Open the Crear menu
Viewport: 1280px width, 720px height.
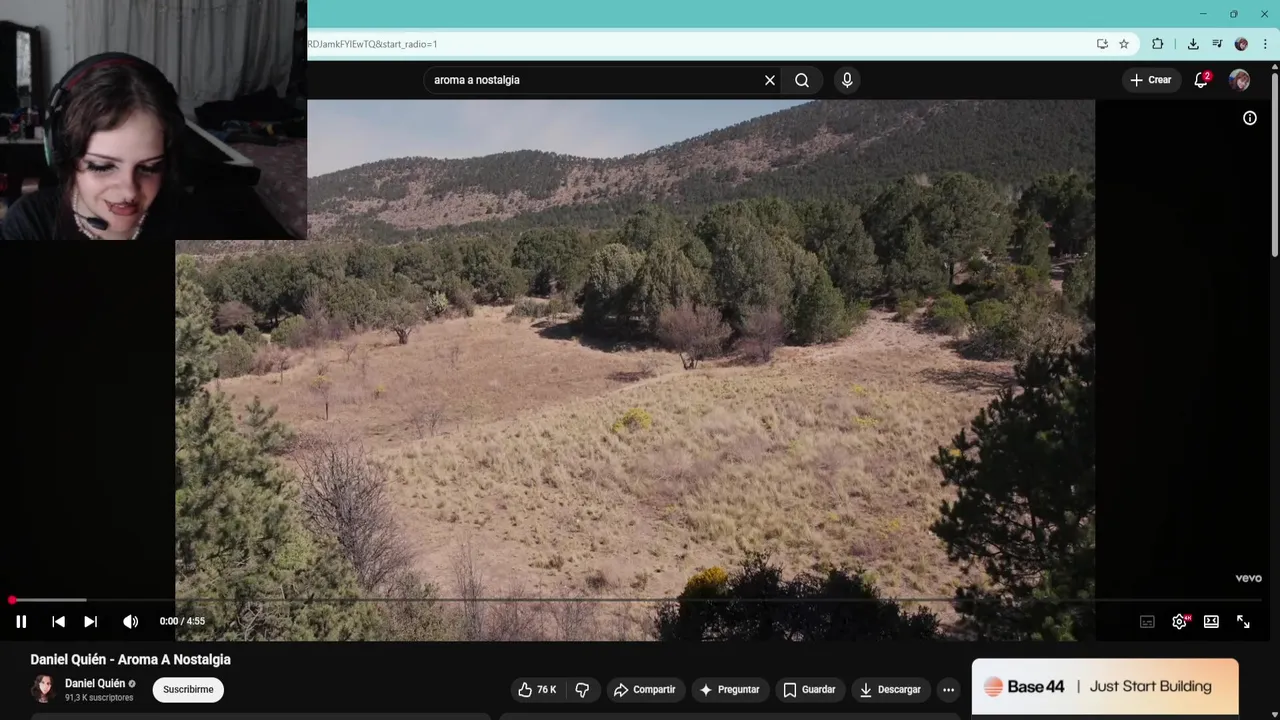[1150, 80]
